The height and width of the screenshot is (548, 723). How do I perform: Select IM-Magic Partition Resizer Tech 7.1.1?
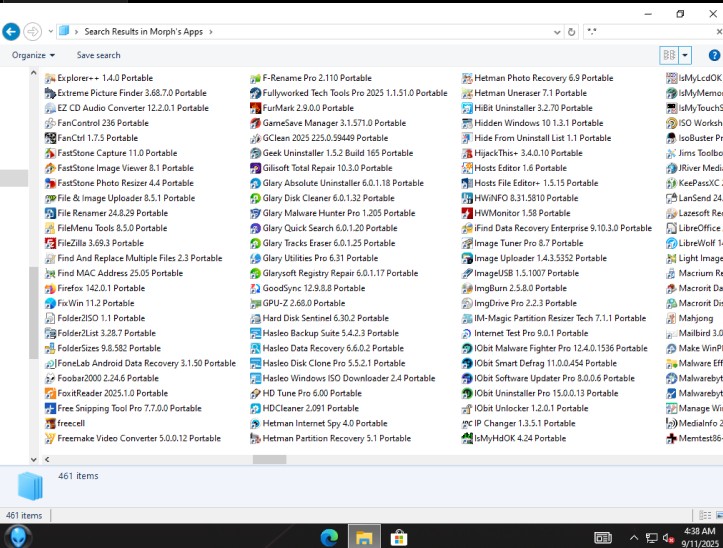(x=554, y=318)
